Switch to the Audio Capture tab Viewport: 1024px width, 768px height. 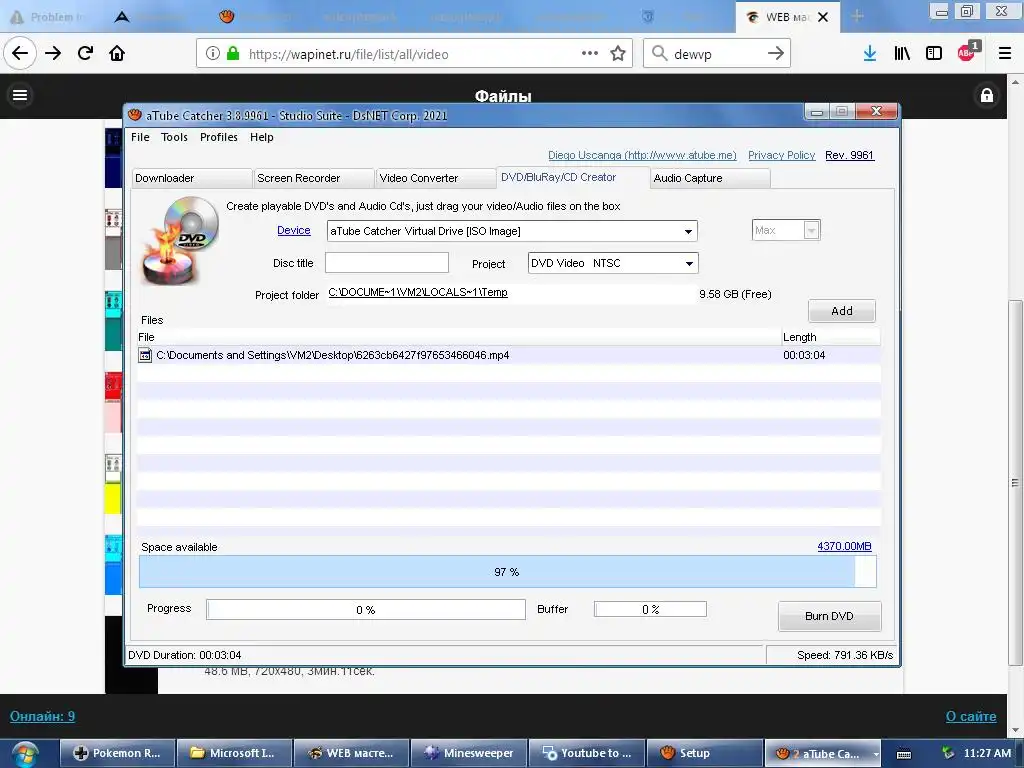coord(711,178)
